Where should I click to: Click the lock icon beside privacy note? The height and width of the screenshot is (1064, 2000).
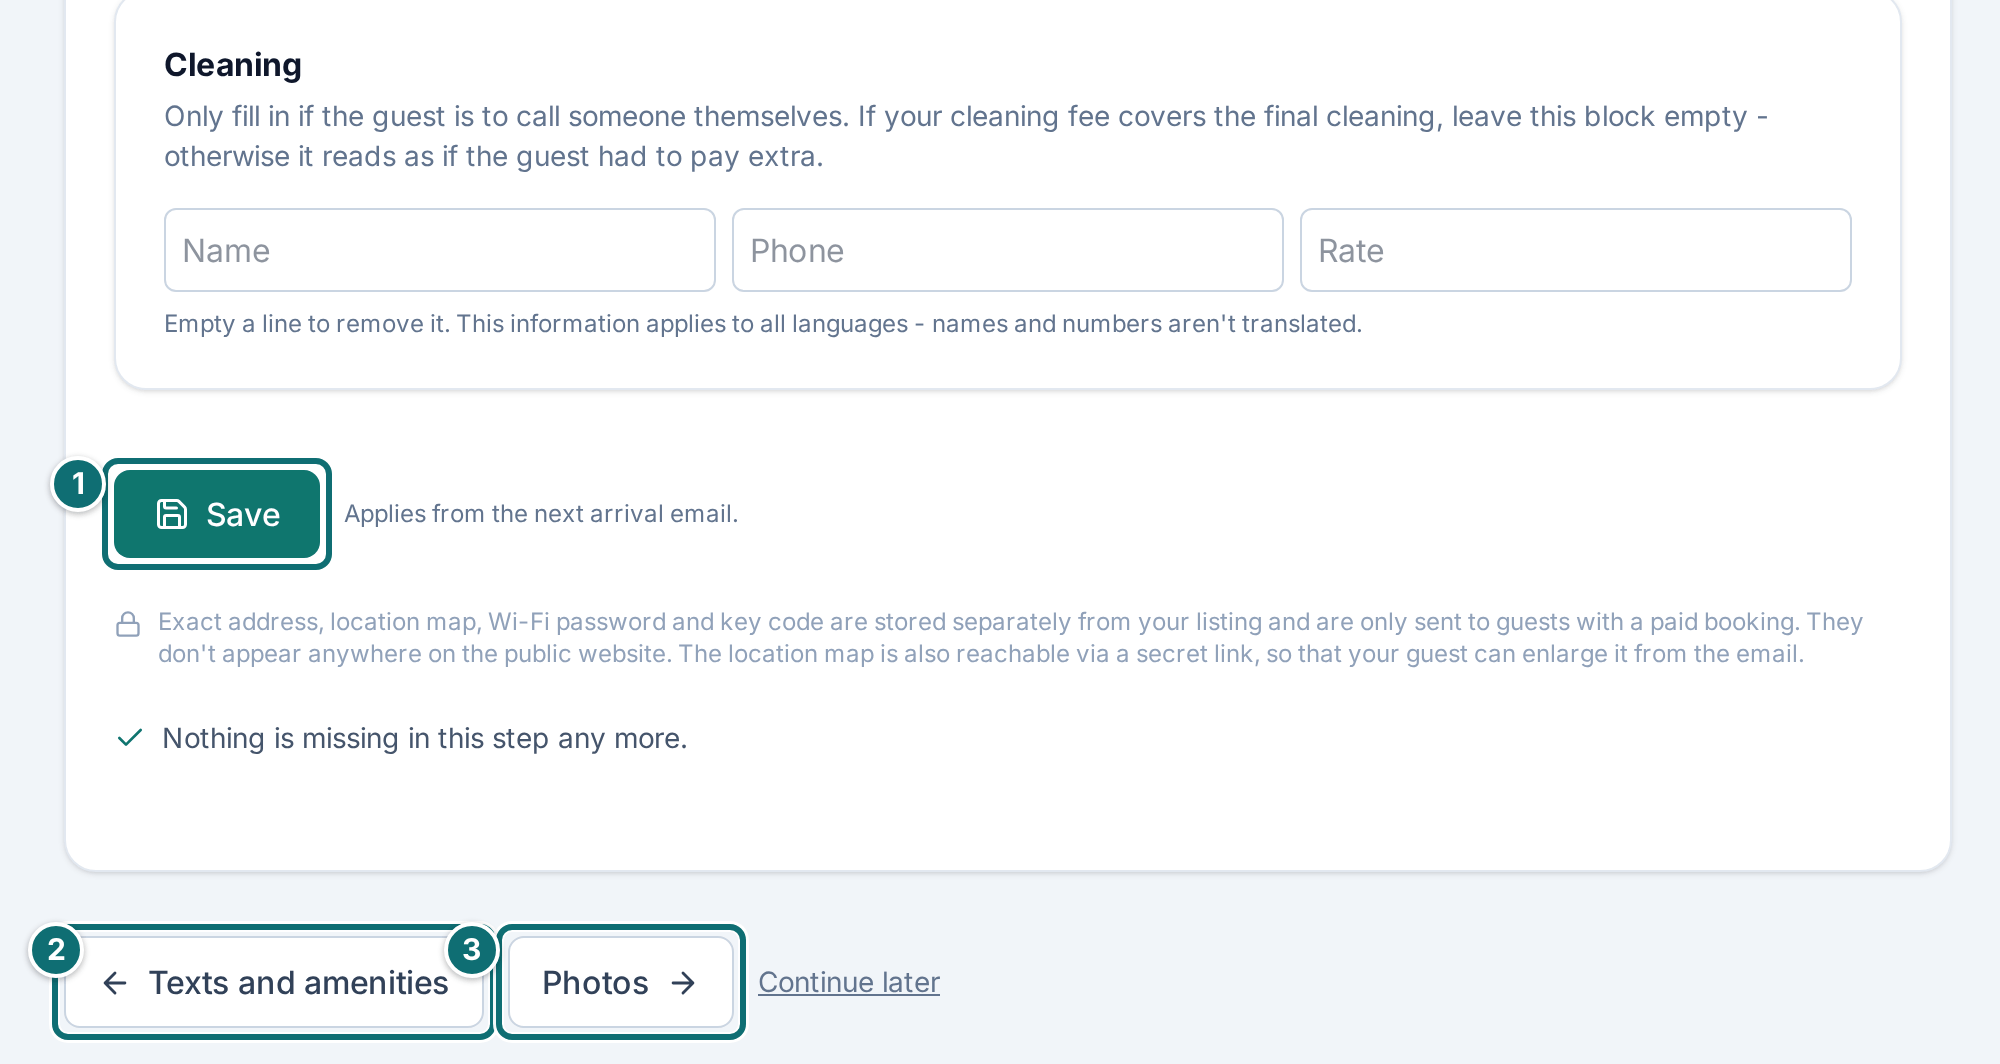(128, 624)
